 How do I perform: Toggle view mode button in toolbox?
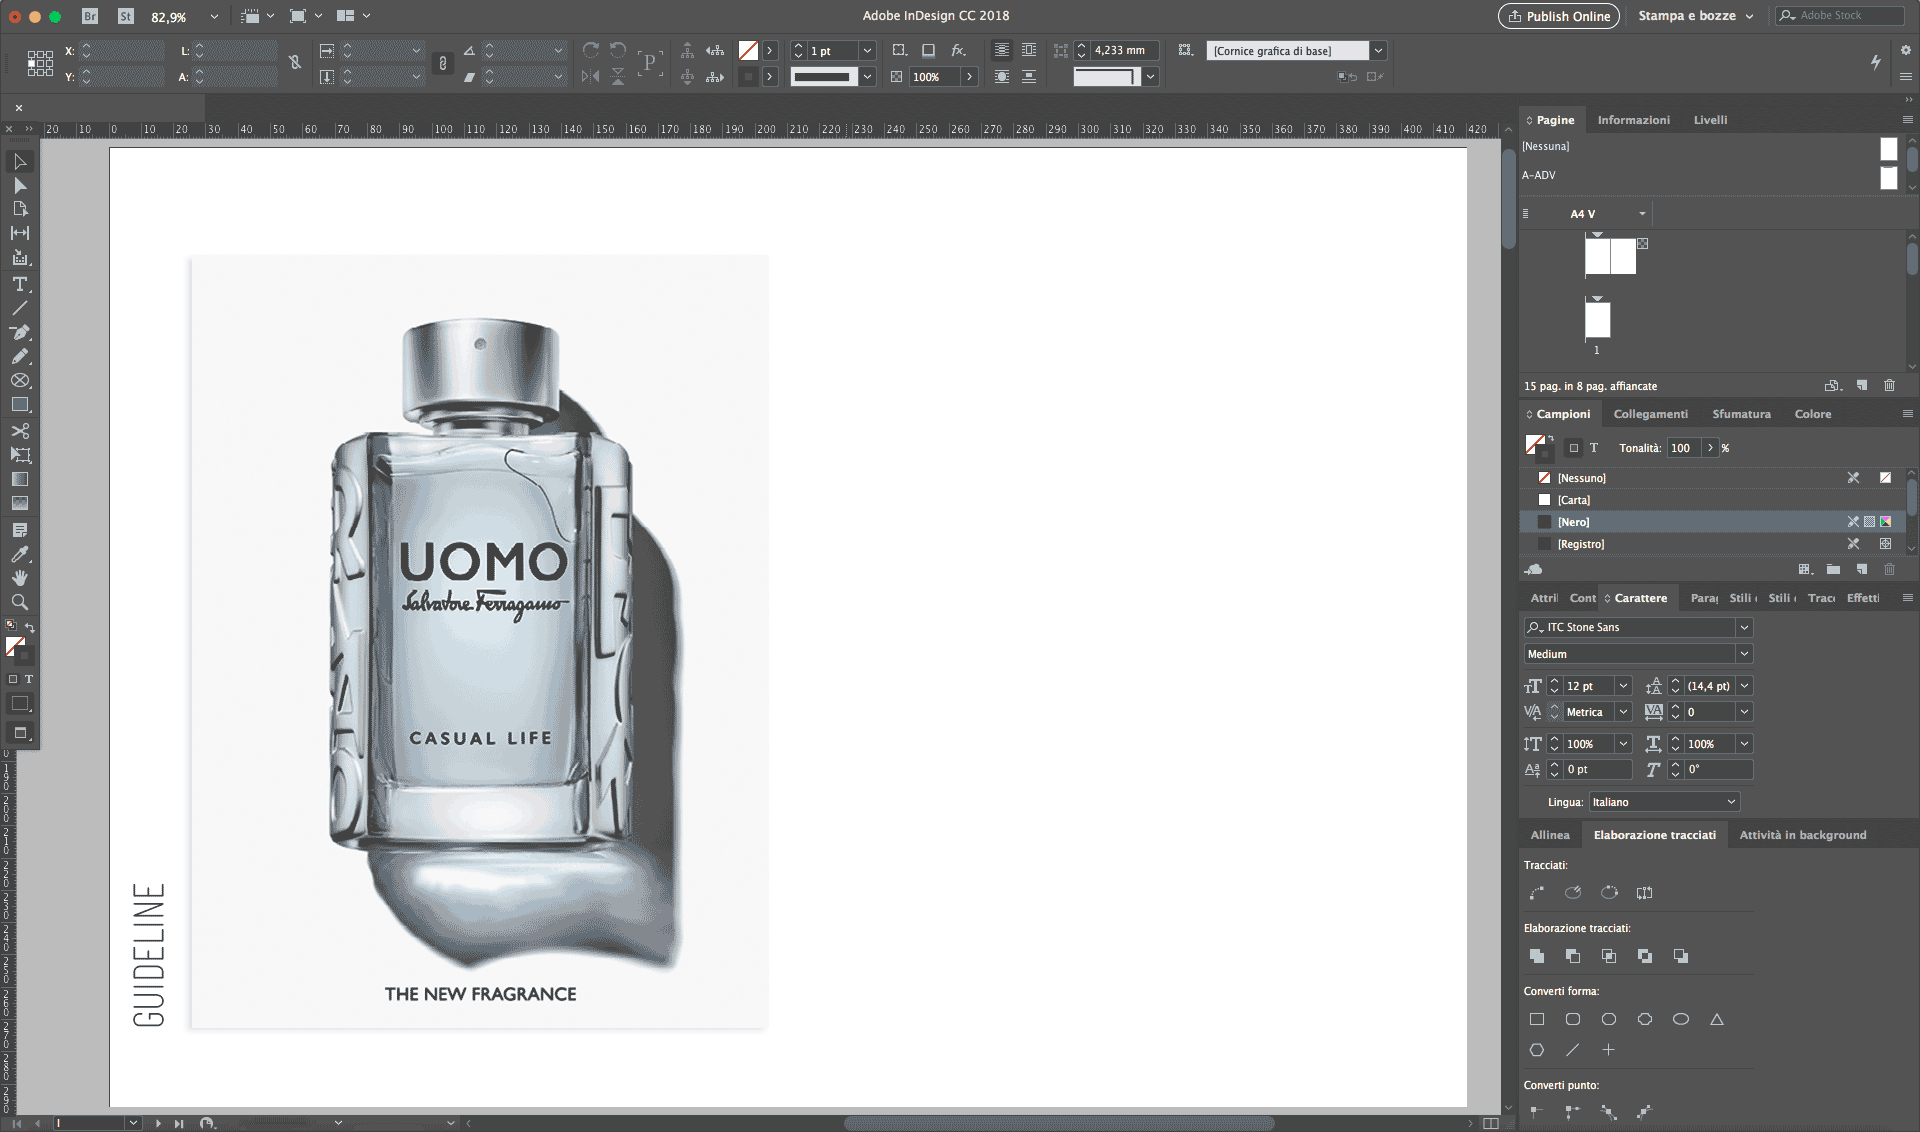click(20, 733)
